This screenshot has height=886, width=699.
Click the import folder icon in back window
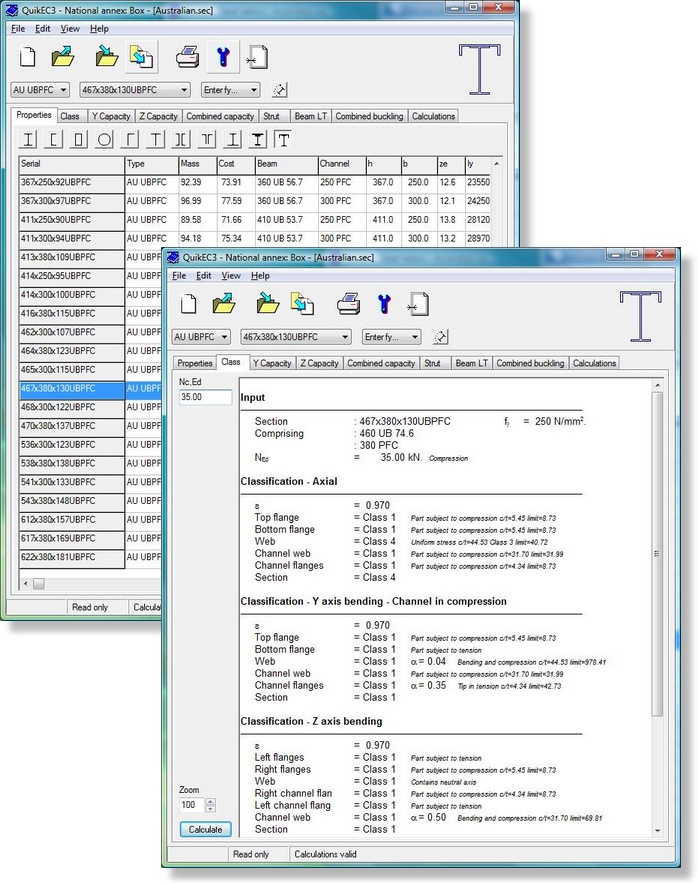pyautogui.click(x=106, y=57)
